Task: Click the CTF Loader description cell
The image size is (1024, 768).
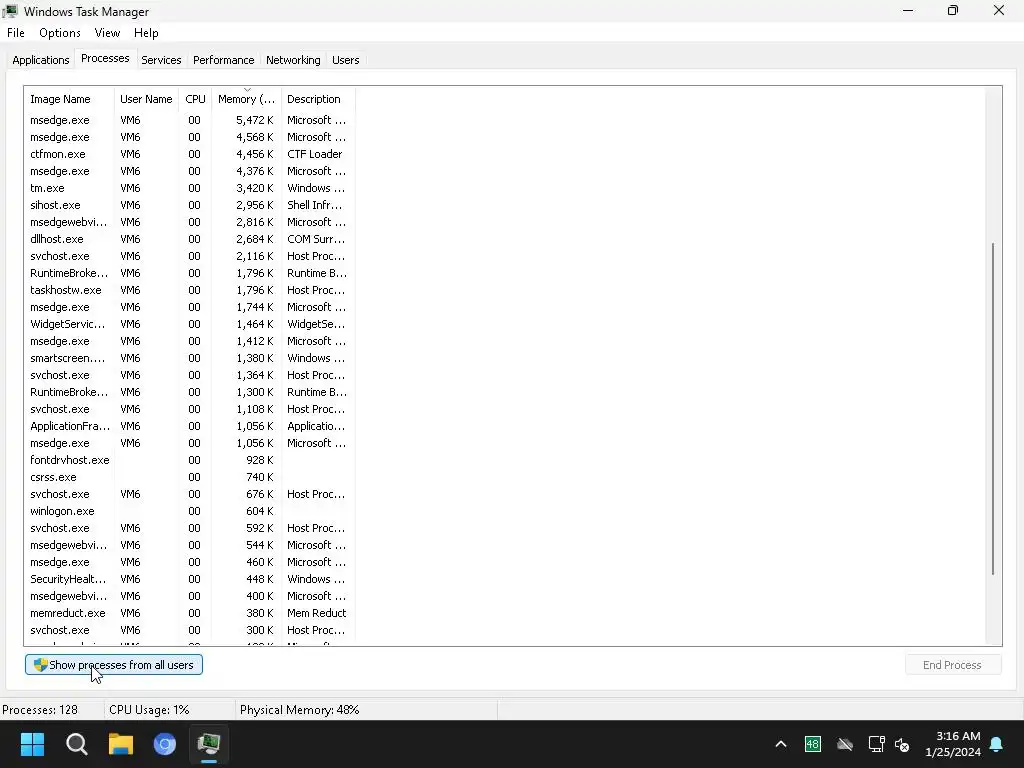Action: pyautogui.click(x=315, y=154)
